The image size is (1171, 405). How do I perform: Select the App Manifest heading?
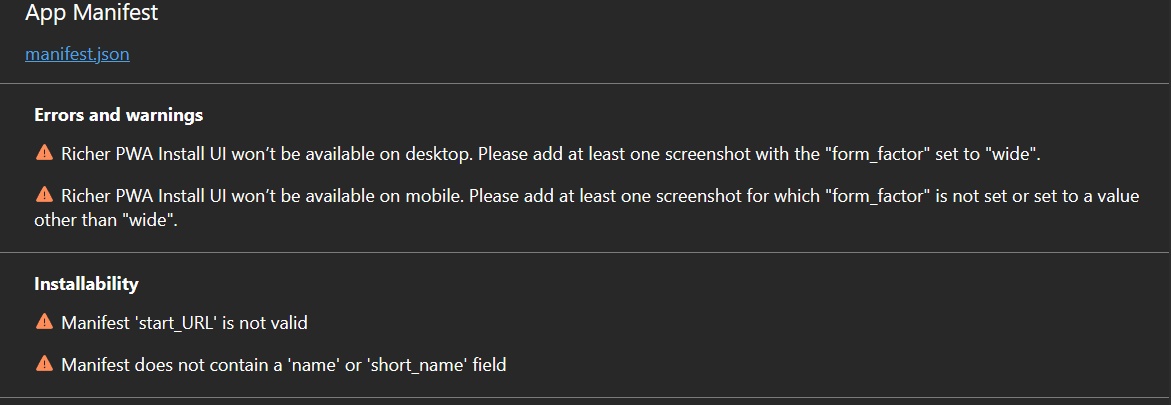91,13
